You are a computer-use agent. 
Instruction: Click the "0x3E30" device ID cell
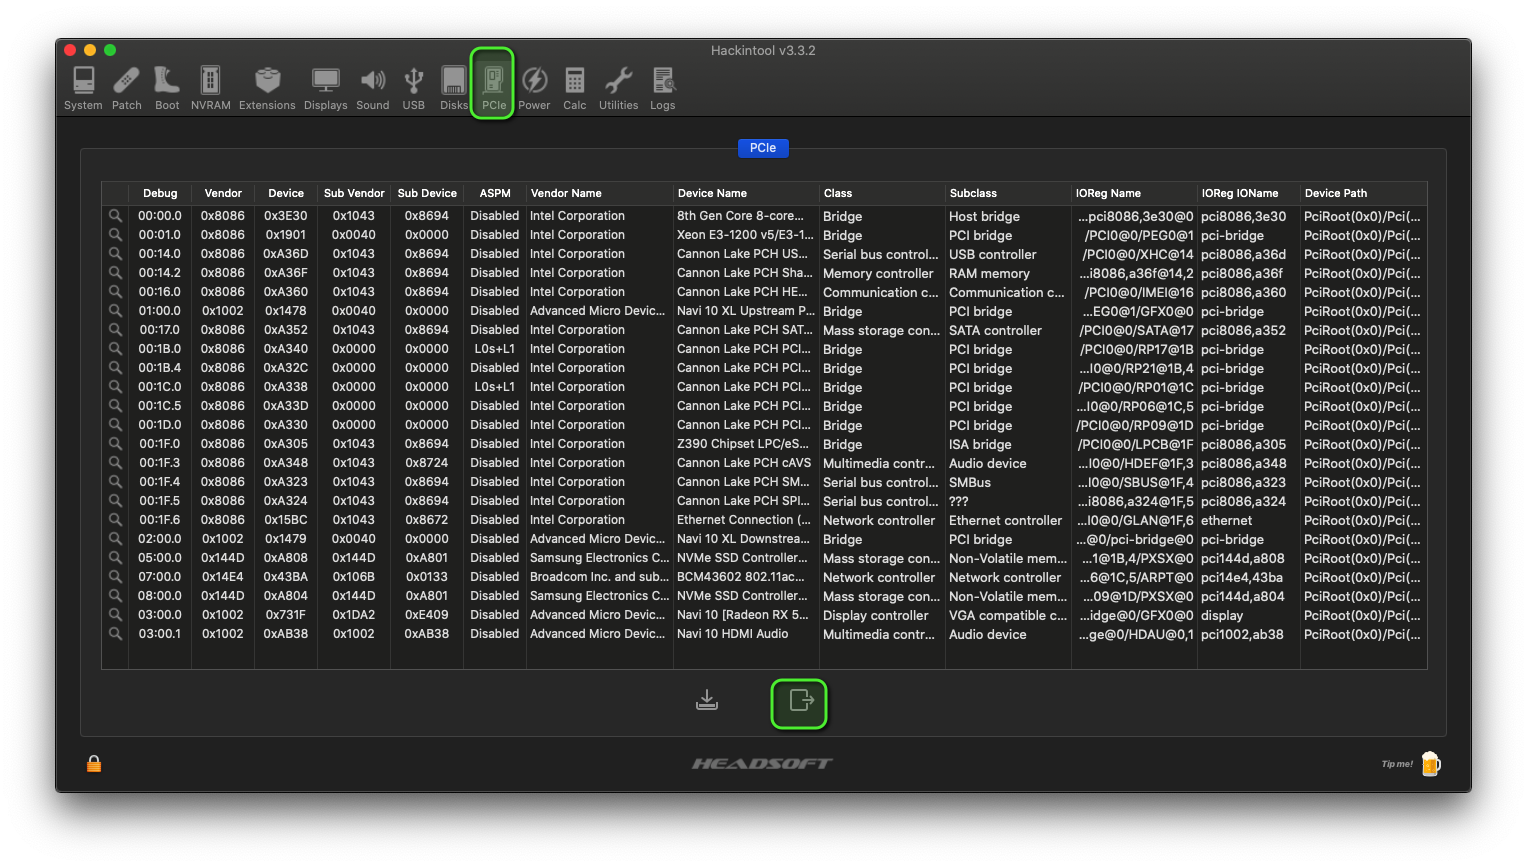tap(286, 216)
